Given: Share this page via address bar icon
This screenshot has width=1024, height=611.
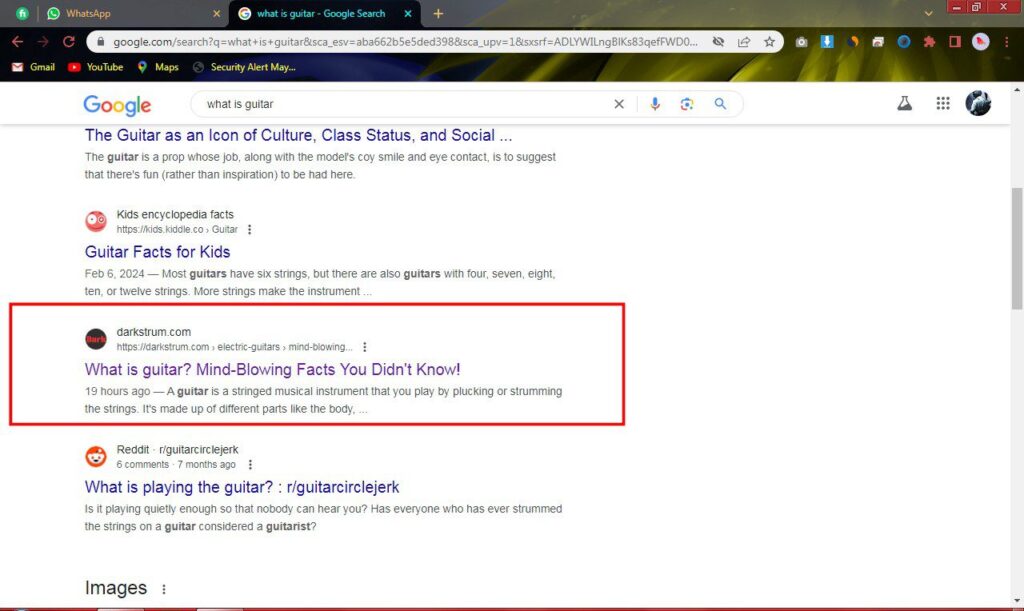Looking at the screenshot, I should point(744,42).
